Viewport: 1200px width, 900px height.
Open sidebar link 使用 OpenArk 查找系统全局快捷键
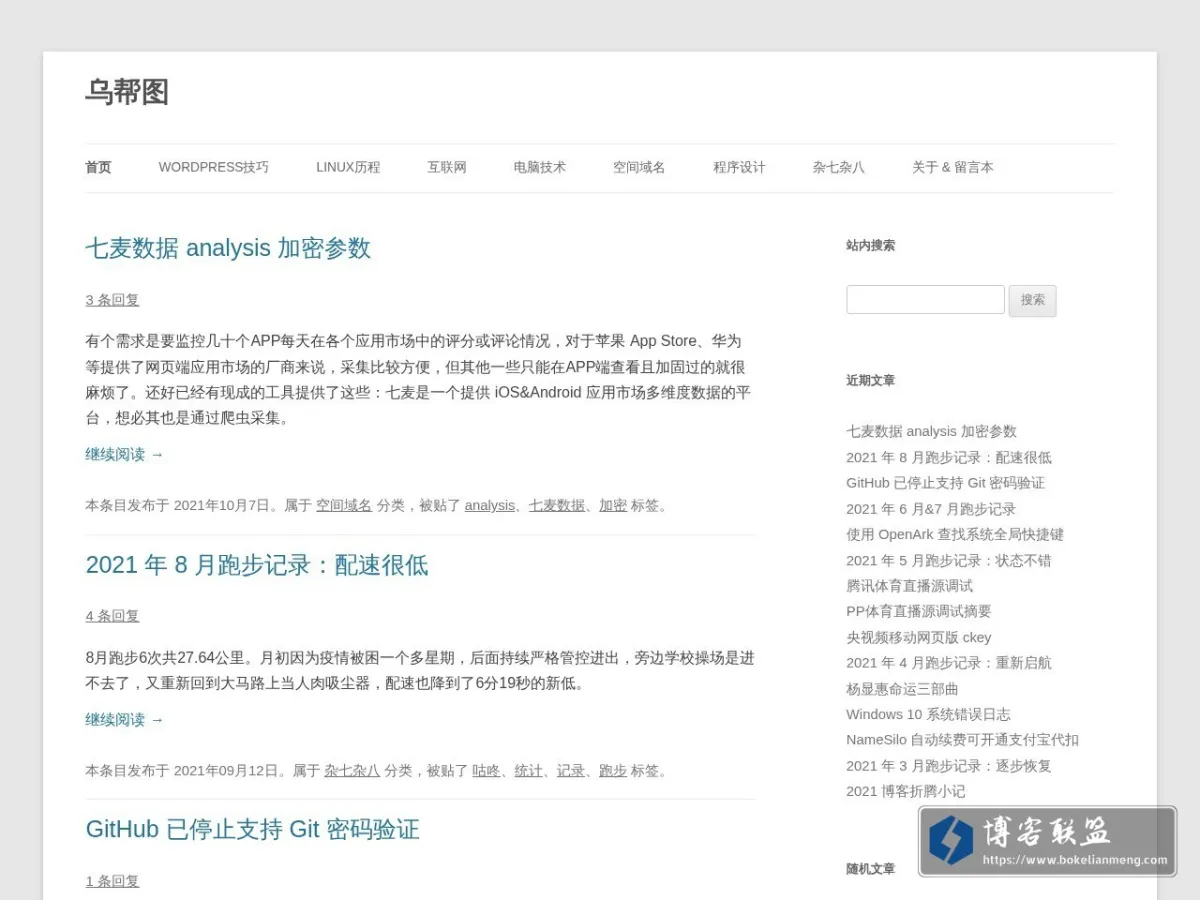[x=955, y=534]
